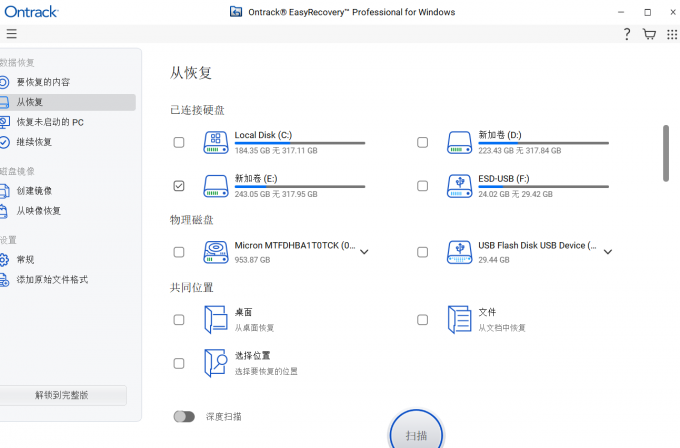Viewport: 680px width, 448px height.
Task: Uncheck the 新加卷 (E:) checkbox
Action: (x=179, y=186)
